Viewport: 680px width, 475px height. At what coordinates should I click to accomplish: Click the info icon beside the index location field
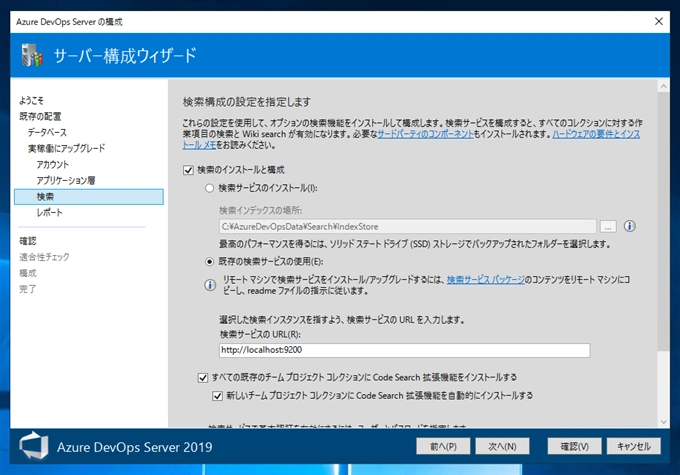[629, 226]
